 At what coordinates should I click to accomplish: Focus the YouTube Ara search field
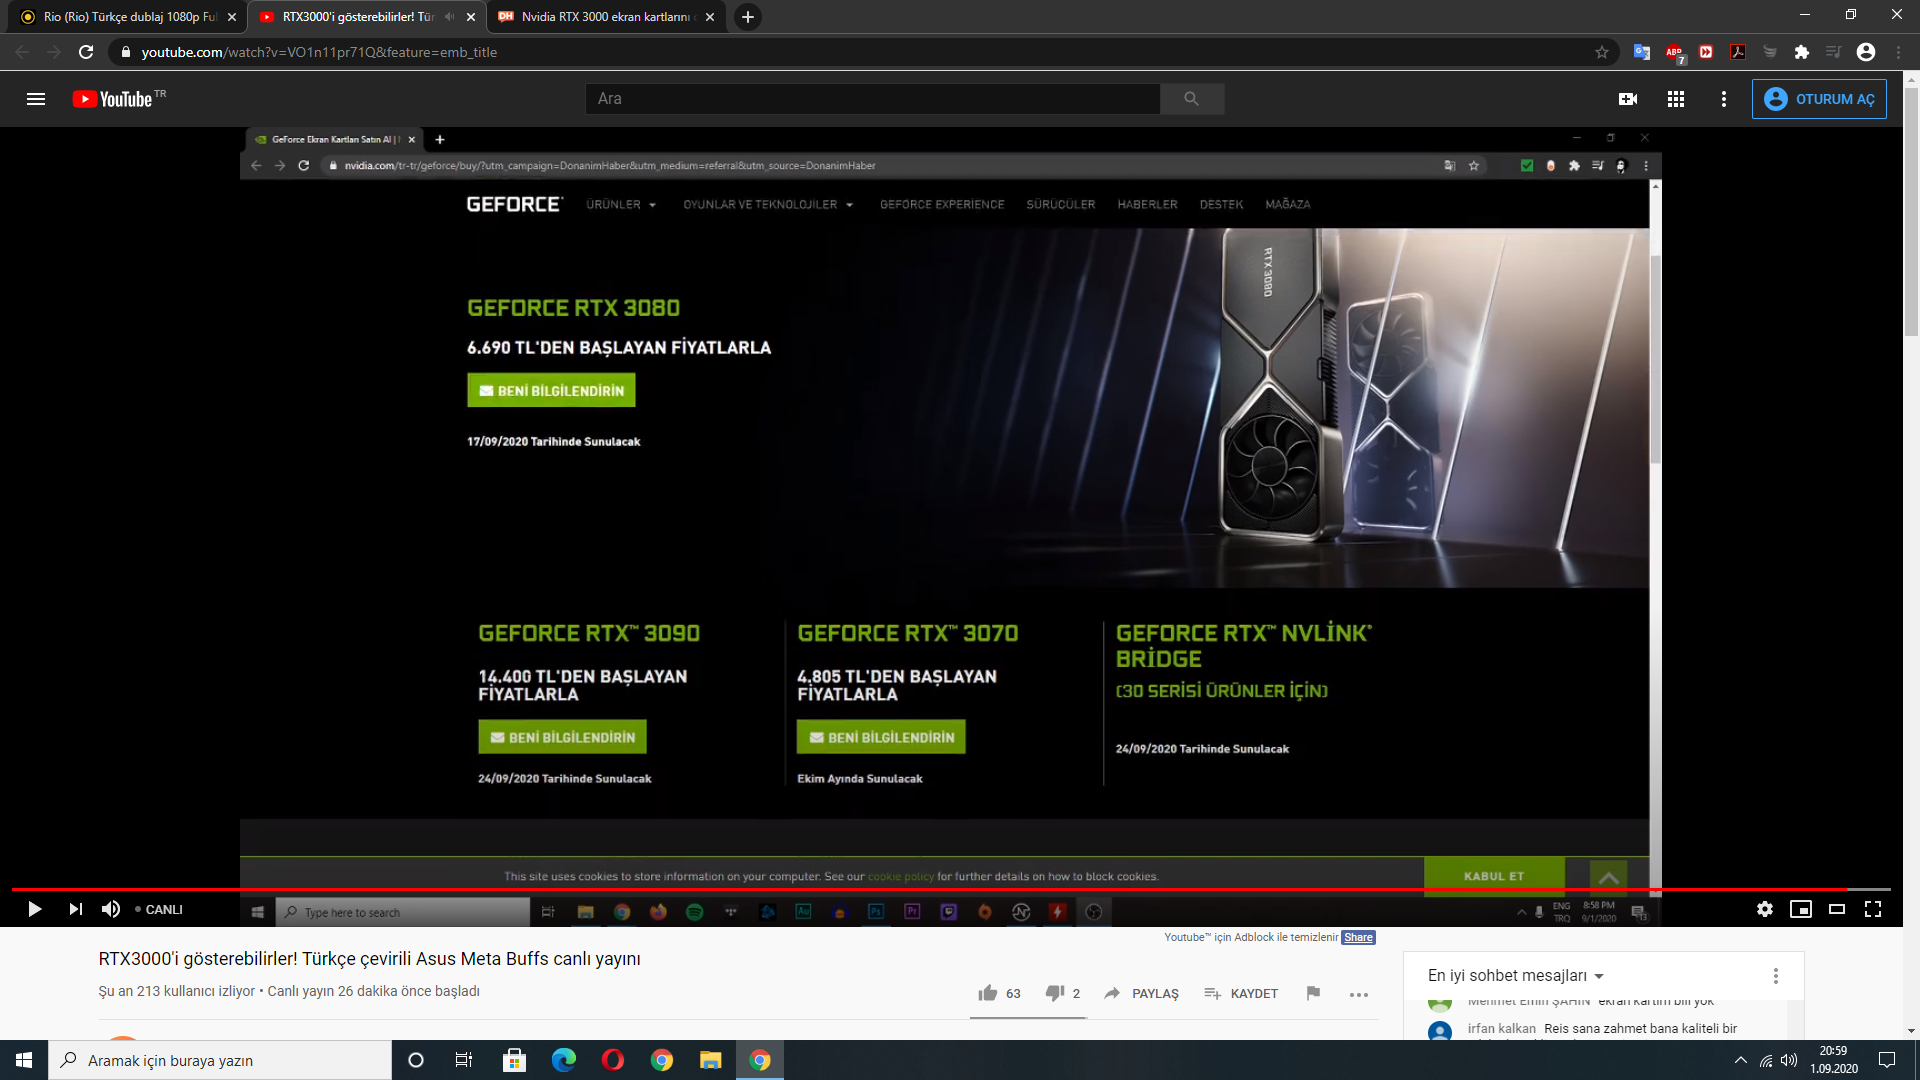[872, 99]
